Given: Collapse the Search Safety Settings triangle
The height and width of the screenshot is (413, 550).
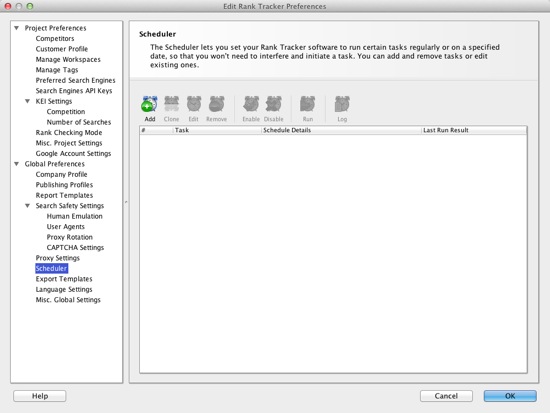Looking at the screenshot, I should tap(27, 206).
